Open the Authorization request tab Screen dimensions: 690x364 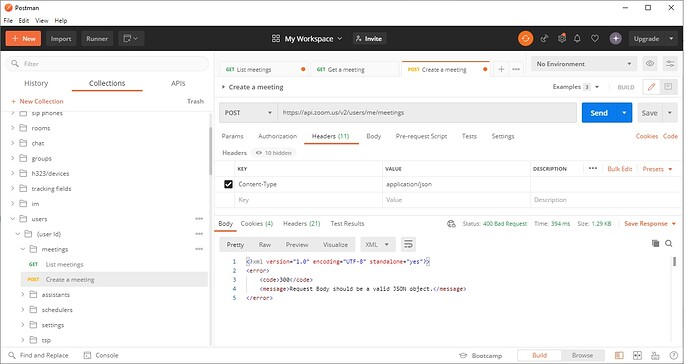tap(277, 136)
